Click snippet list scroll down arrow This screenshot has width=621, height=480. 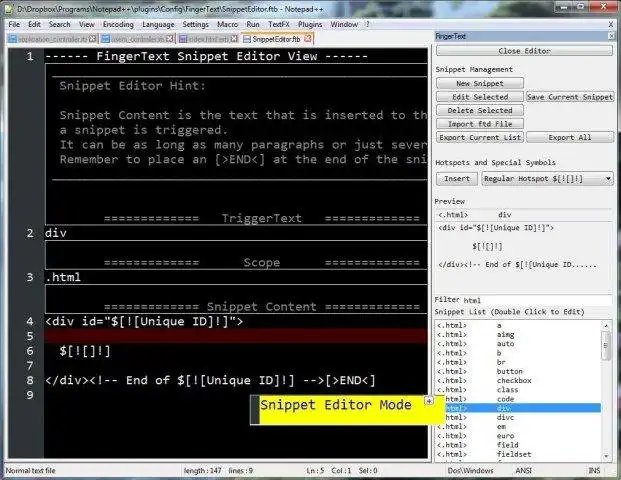coord(606,456)
